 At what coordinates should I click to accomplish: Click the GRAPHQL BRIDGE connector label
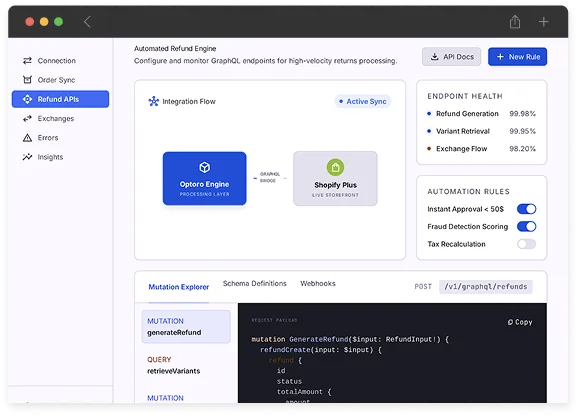tap(270, 177)
